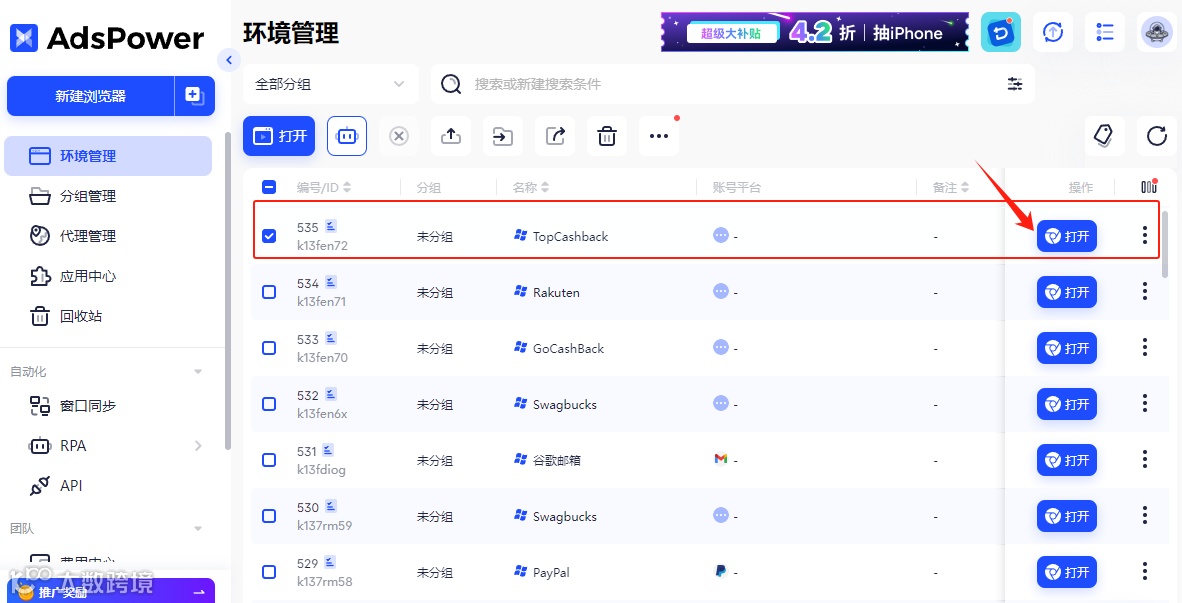The width and height of the screenshot is (1182, 603).
Task: Click the 推广奖励 promo banner
Action: [112, 591]
